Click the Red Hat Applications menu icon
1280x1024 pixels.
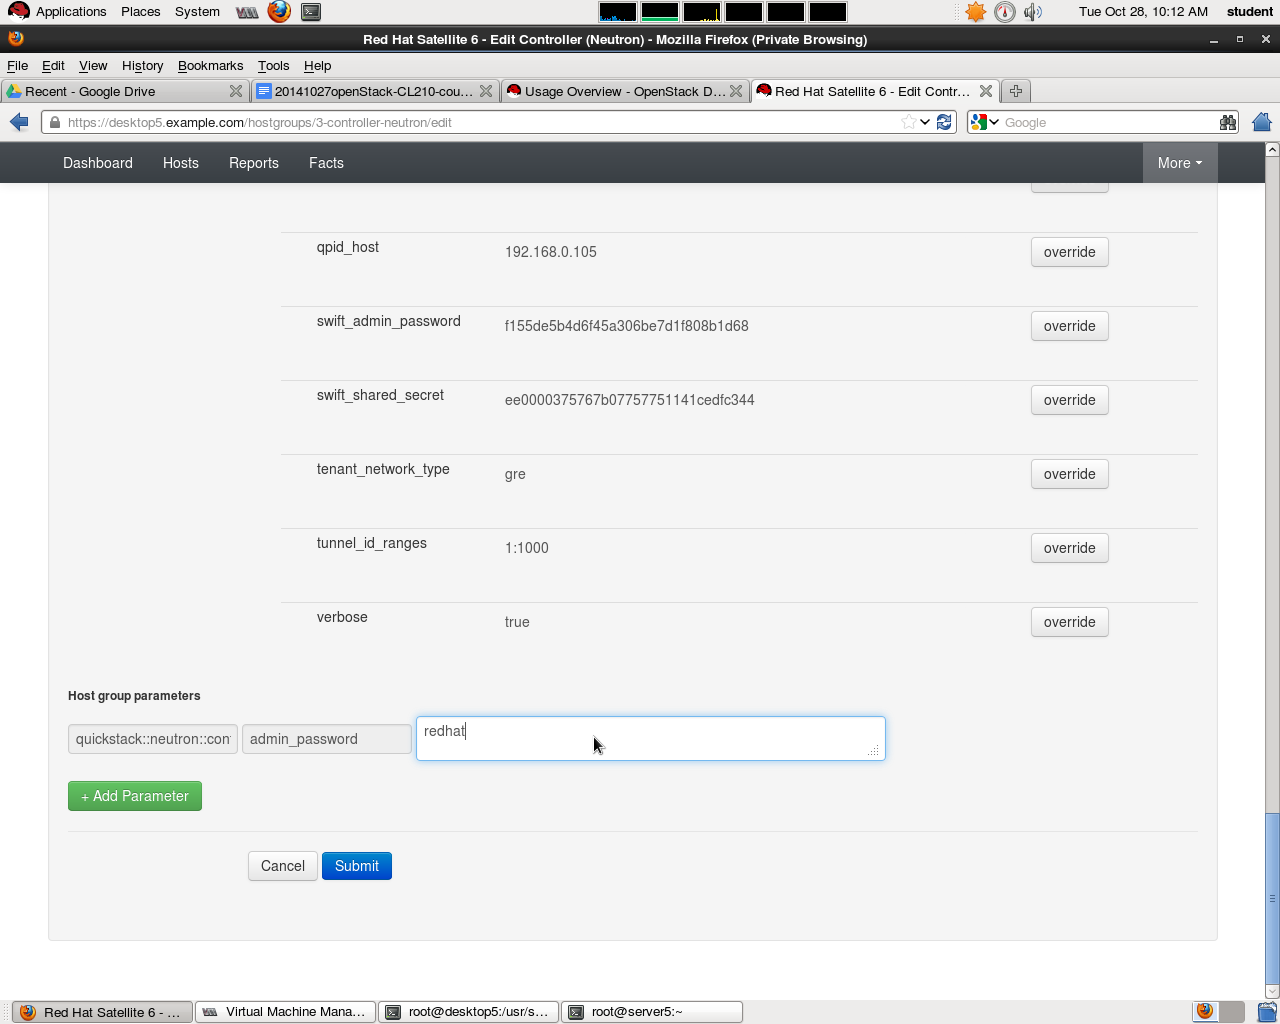coord(18,12)
